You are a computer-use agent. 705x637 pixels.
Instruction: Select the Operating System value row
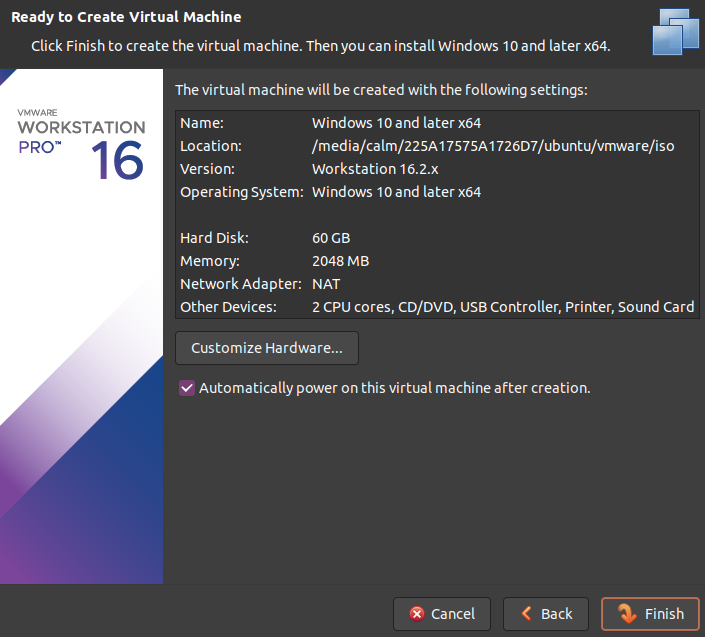[396, 192]
